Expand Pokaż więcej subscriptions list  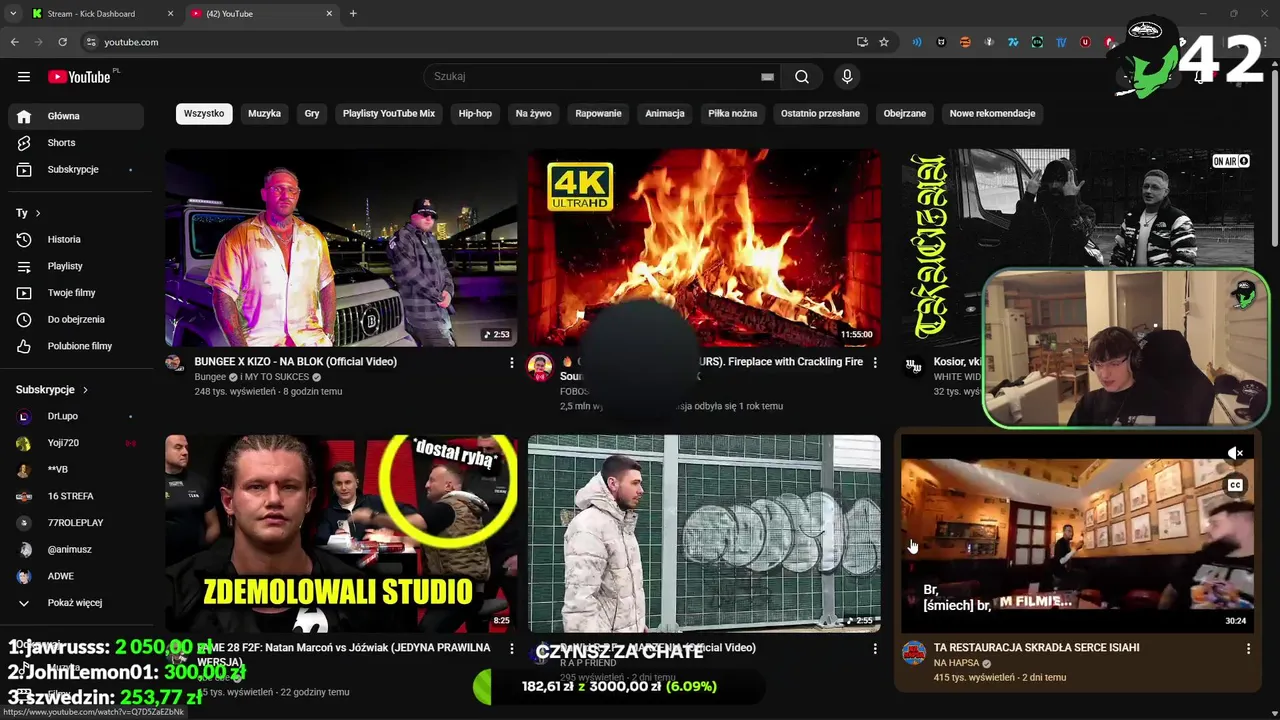(76, 603)
